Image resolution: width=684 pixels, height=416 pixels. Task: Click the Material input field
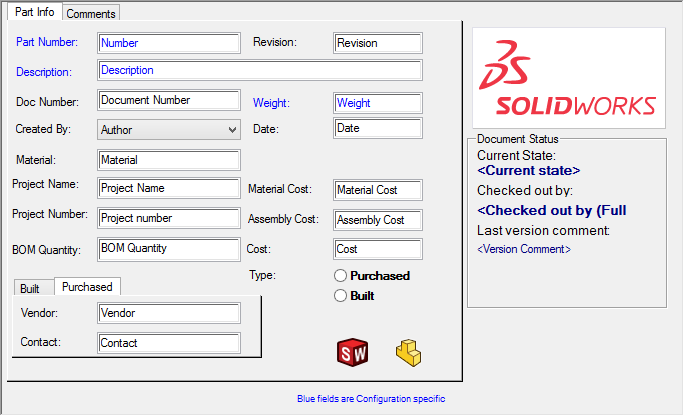pos(169,160)
